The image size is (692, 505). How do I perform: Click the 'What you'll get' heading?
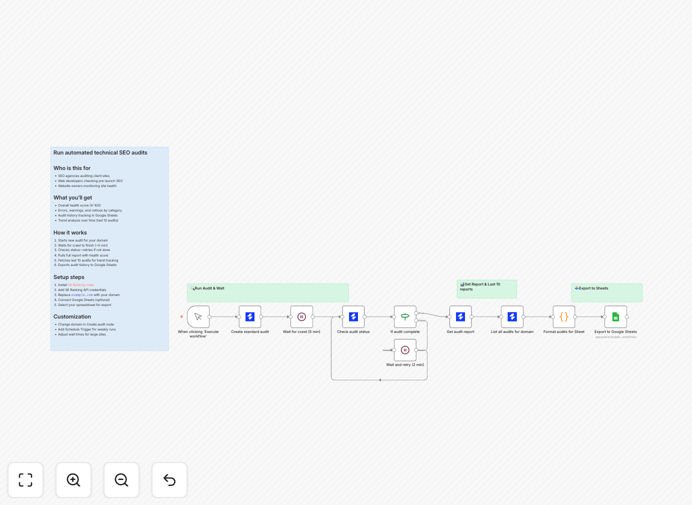pos(73,198)
